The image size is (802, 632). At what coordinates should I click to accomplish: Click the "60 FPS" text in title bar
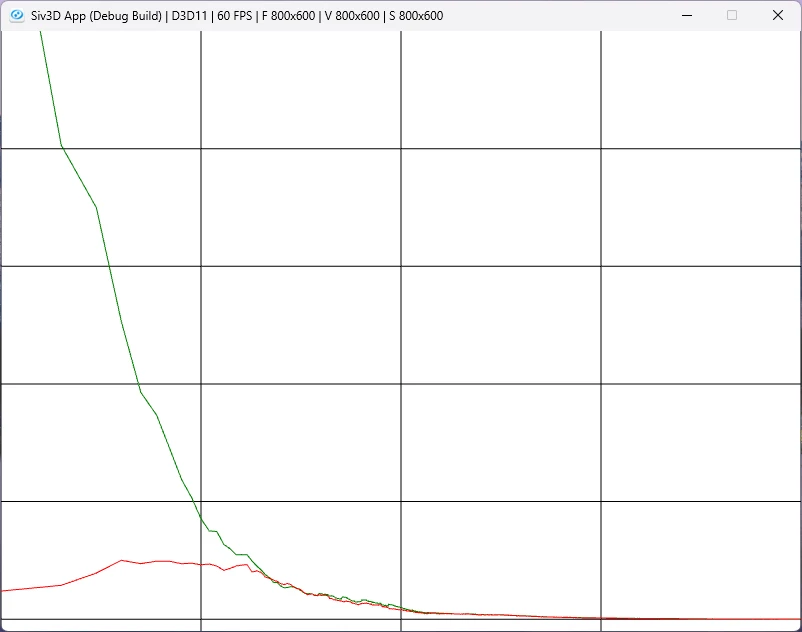(x=235, y=16)
